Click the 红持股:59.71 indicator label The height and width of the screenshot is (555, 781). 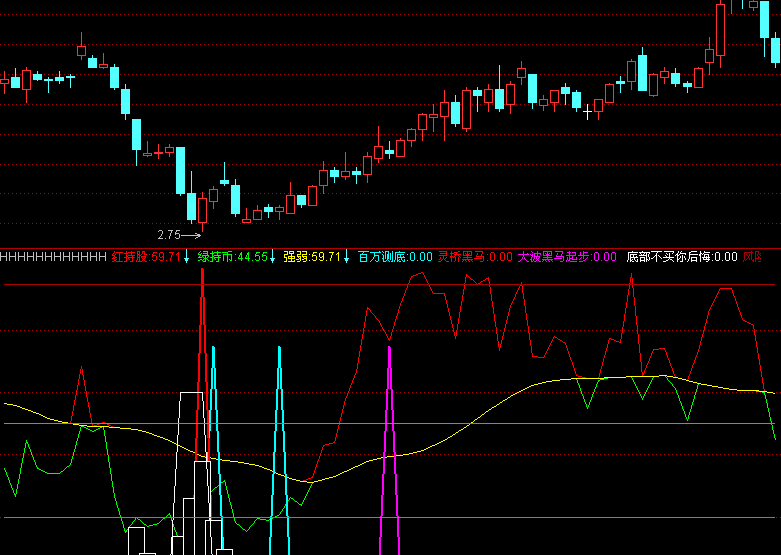click(x=145, y=257)
